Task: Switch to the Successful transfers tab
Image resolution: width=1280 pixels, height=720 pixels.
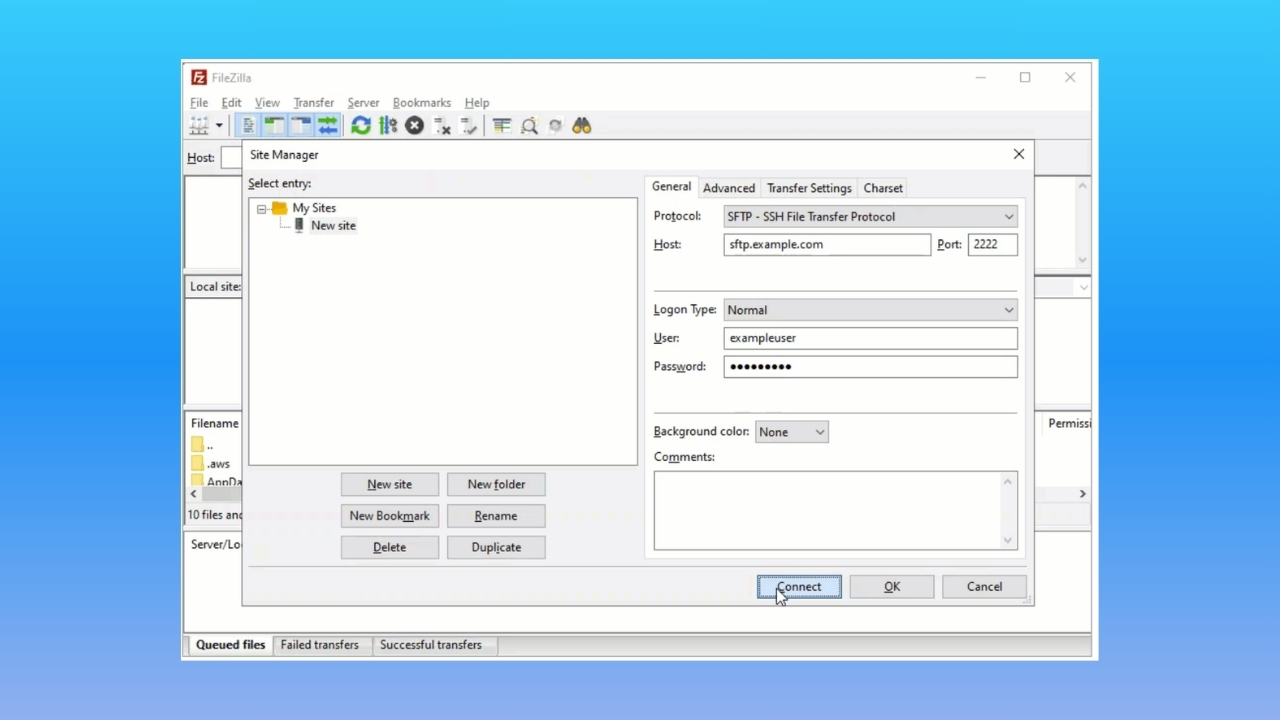Action: (x=431, y=645)
